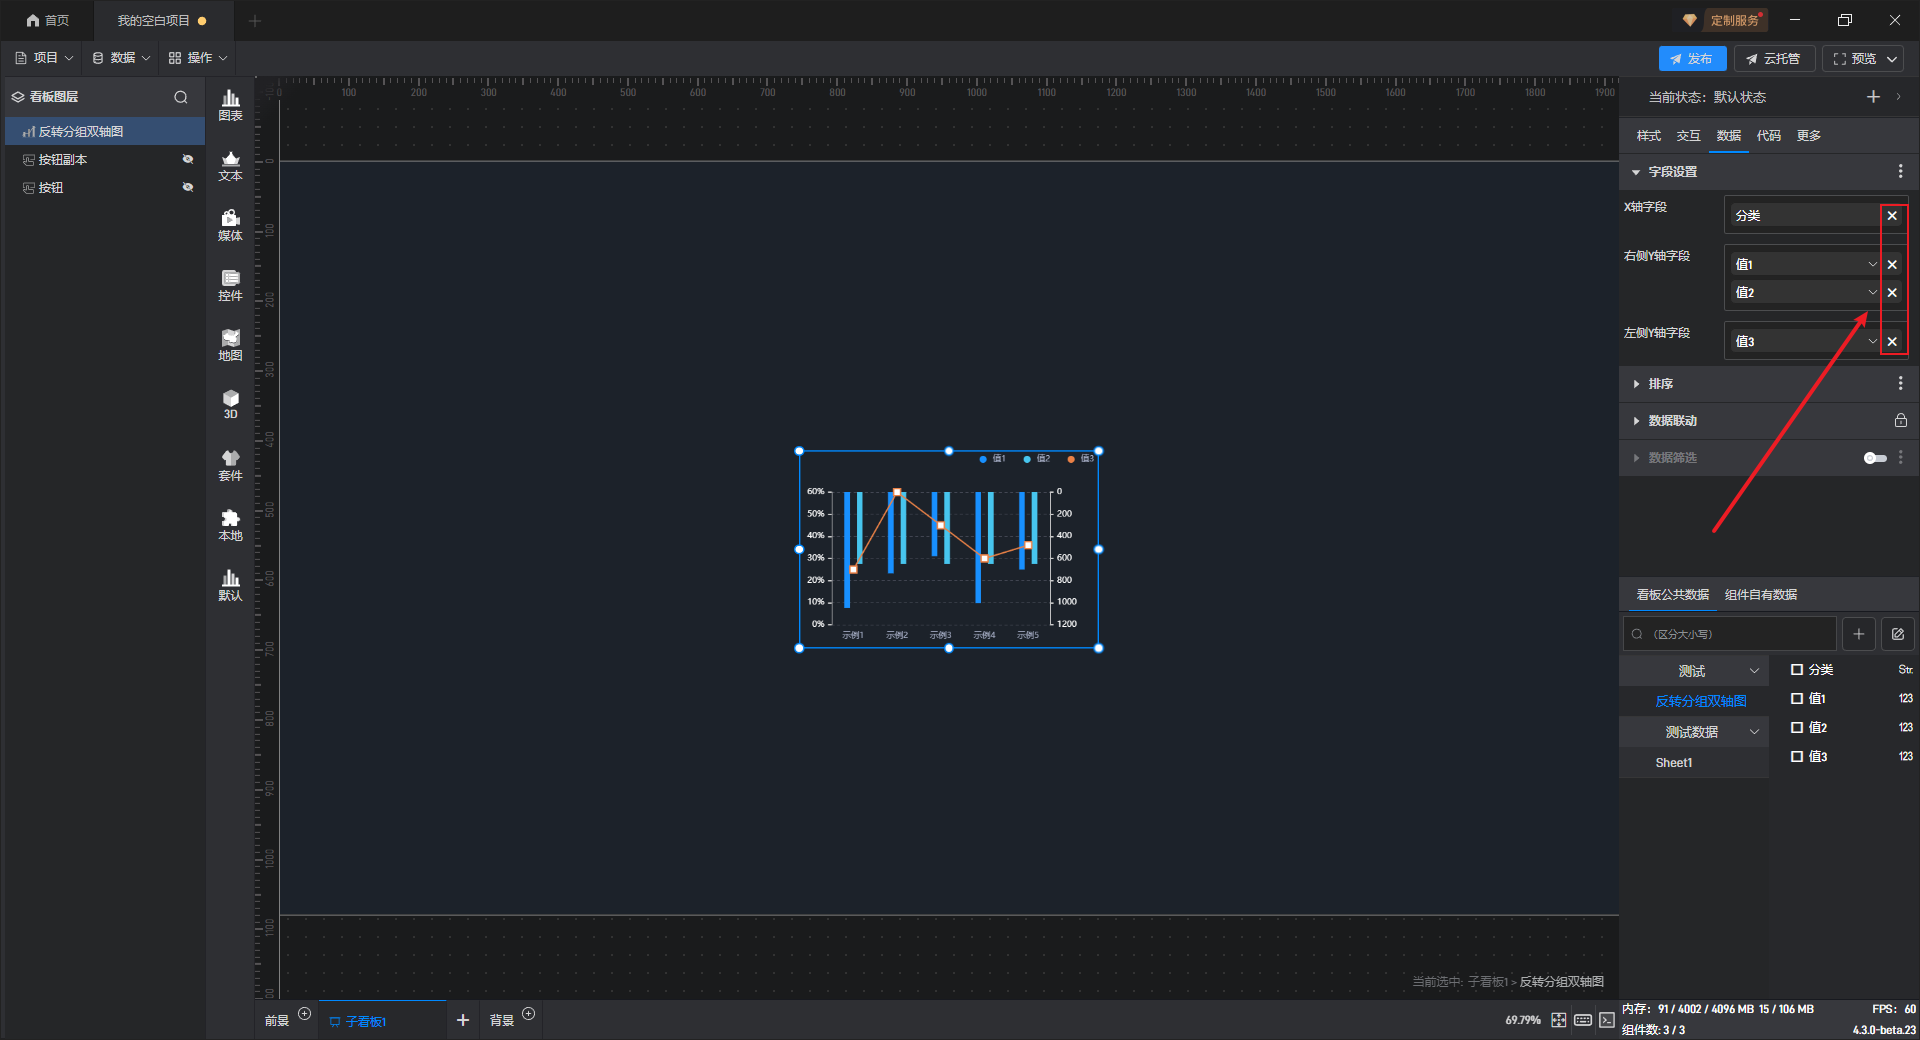
Task: Remove the 值3 left Y-axis field
Action: pos(1892,342)
